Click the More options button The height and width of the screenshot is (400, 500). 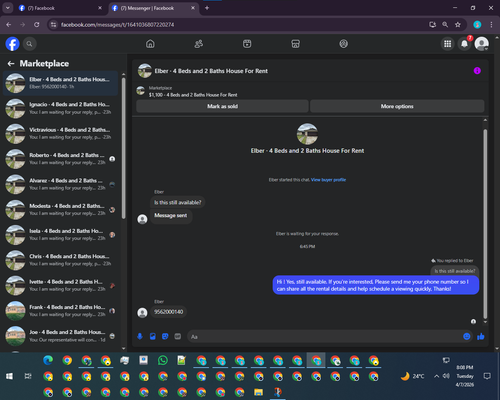pyautogui.click(x=397, y=106)
